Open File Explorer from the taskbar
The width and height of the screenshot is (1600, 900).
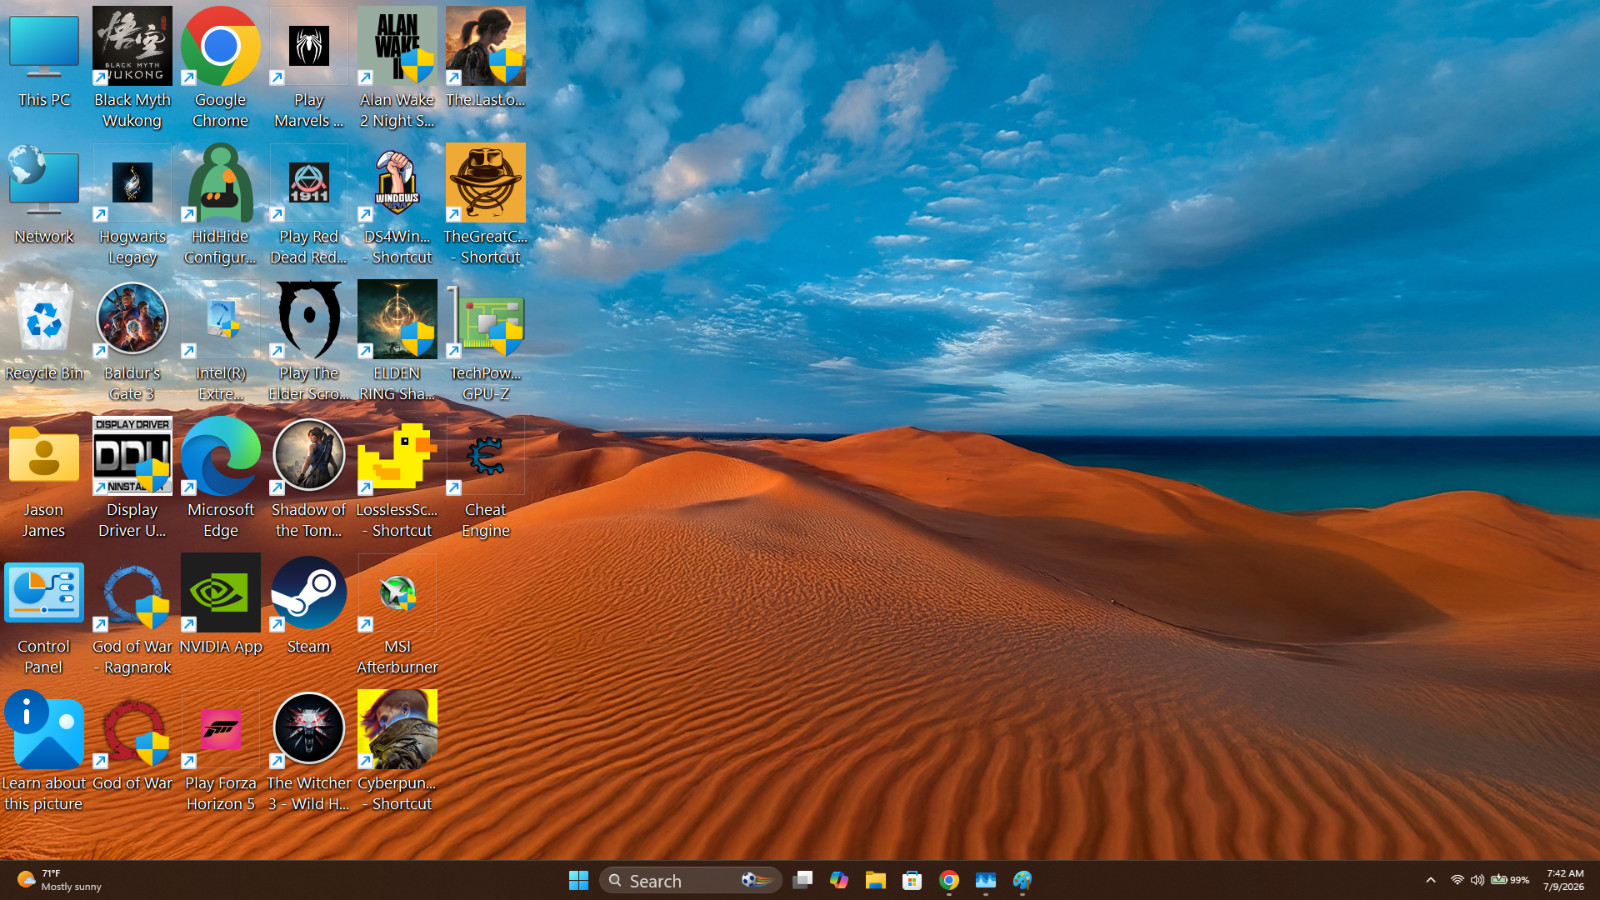[876, 880]
